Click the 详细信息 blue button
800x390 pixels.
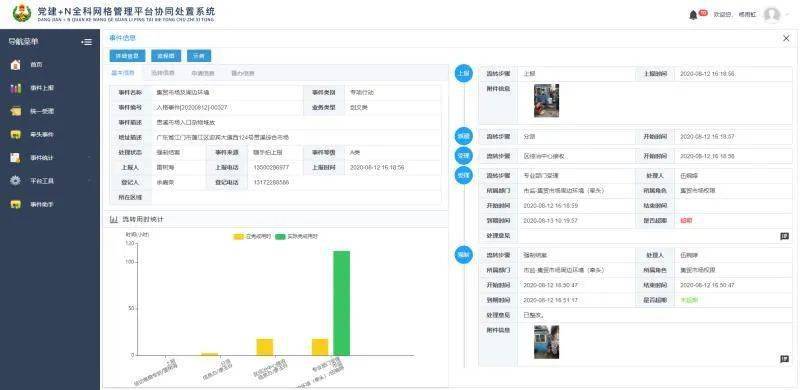[128, 56]
